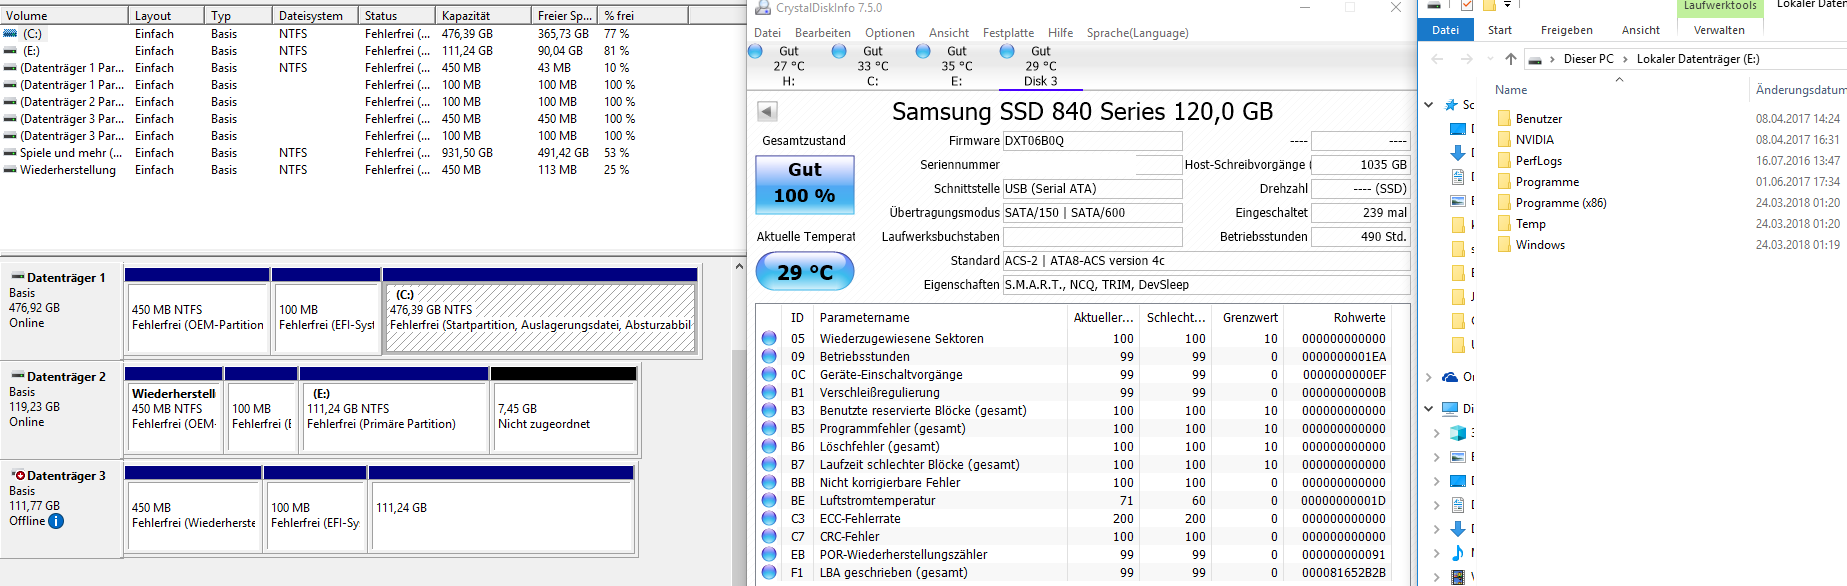Sort by the % frei column header

point(644,16)
